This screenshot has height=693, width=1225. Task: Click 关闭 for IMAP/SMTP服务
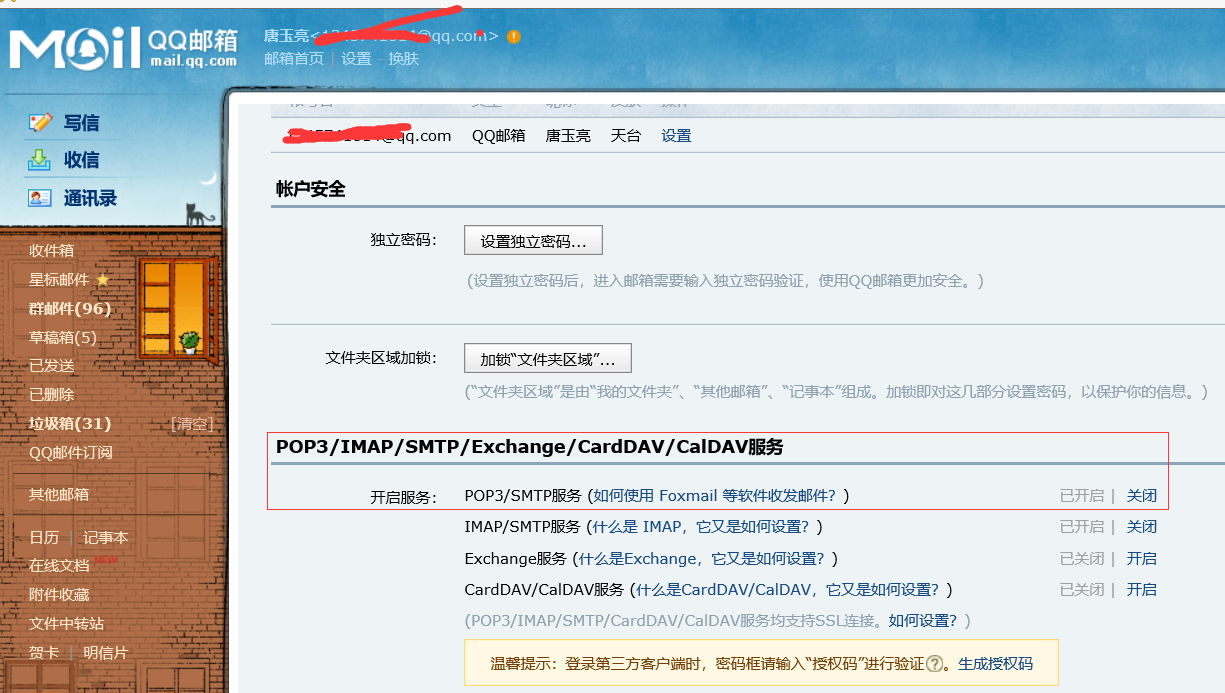pos(1142,527)
